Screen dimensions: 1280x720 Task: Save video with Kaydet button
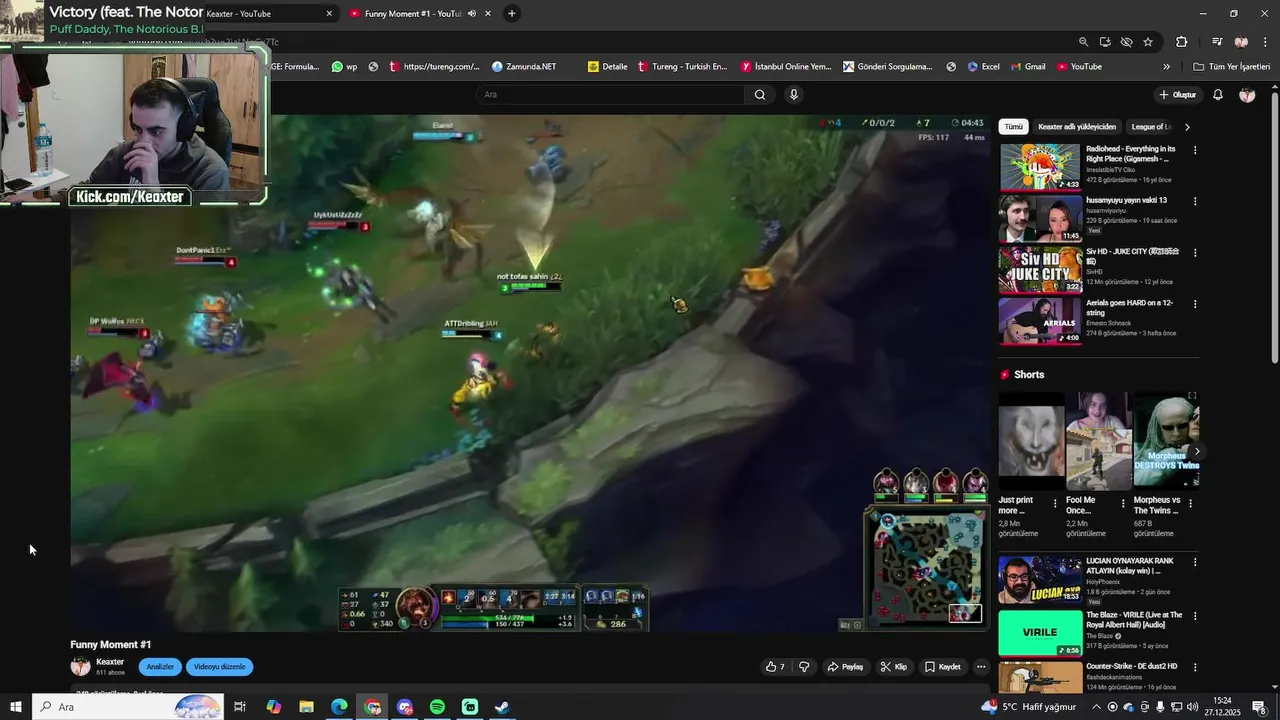tap(943, 667)
